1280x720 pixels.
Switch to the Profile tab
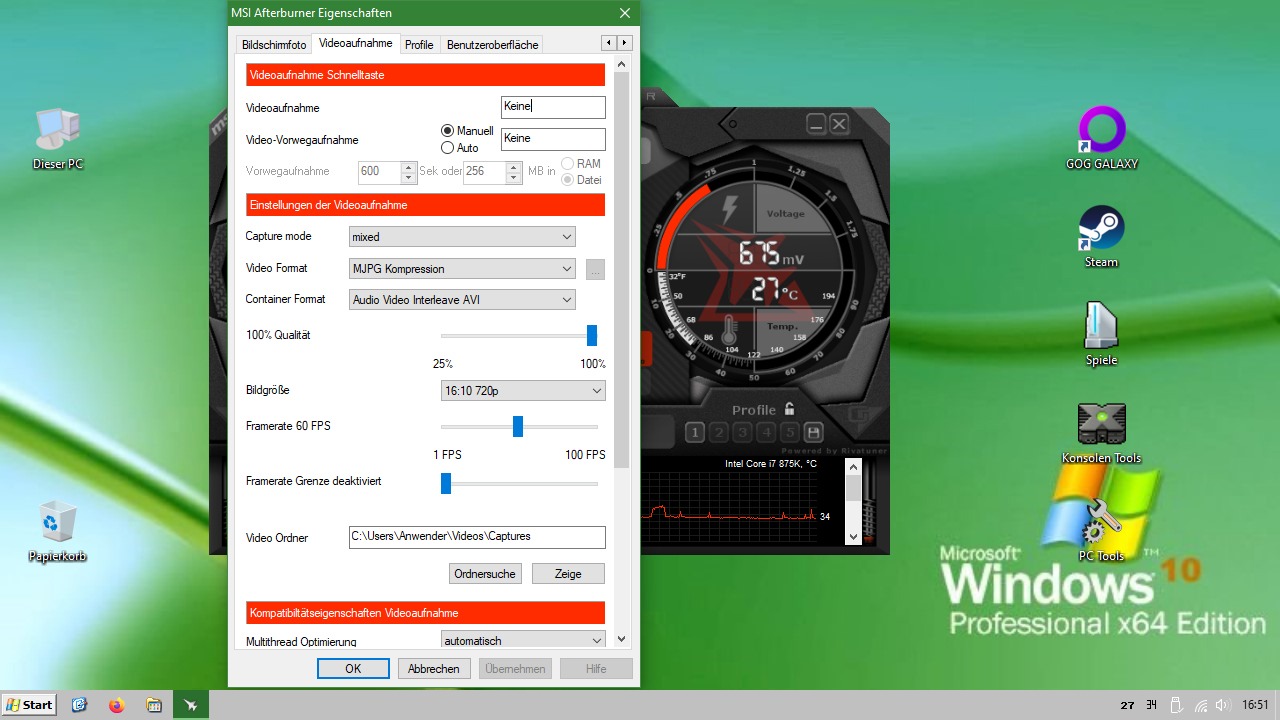pos(419,44)
